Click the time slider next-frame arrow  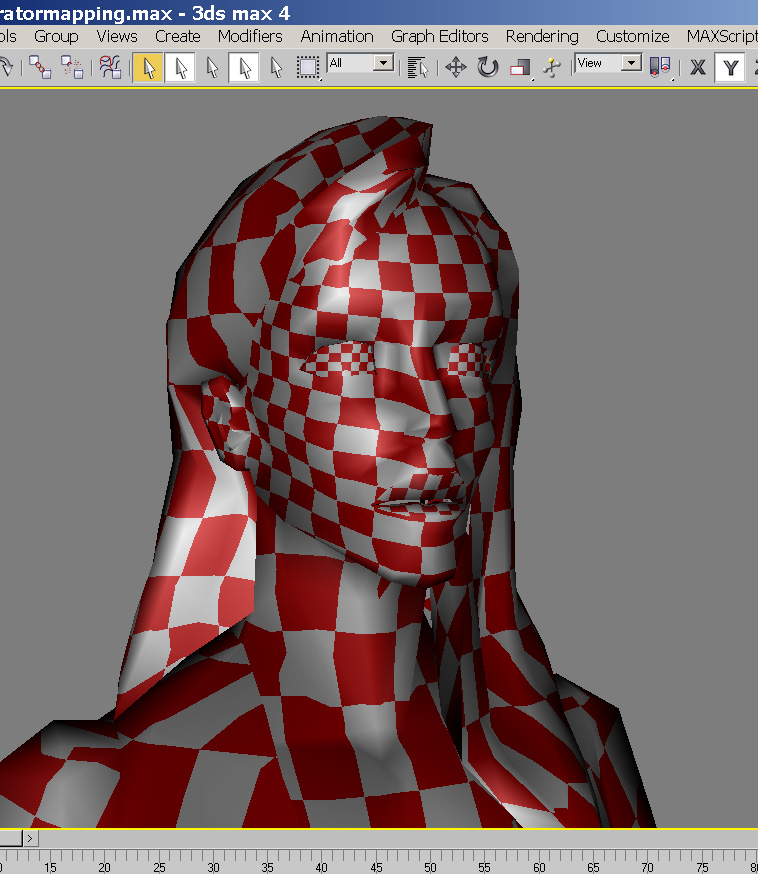(x=32, y=838)
